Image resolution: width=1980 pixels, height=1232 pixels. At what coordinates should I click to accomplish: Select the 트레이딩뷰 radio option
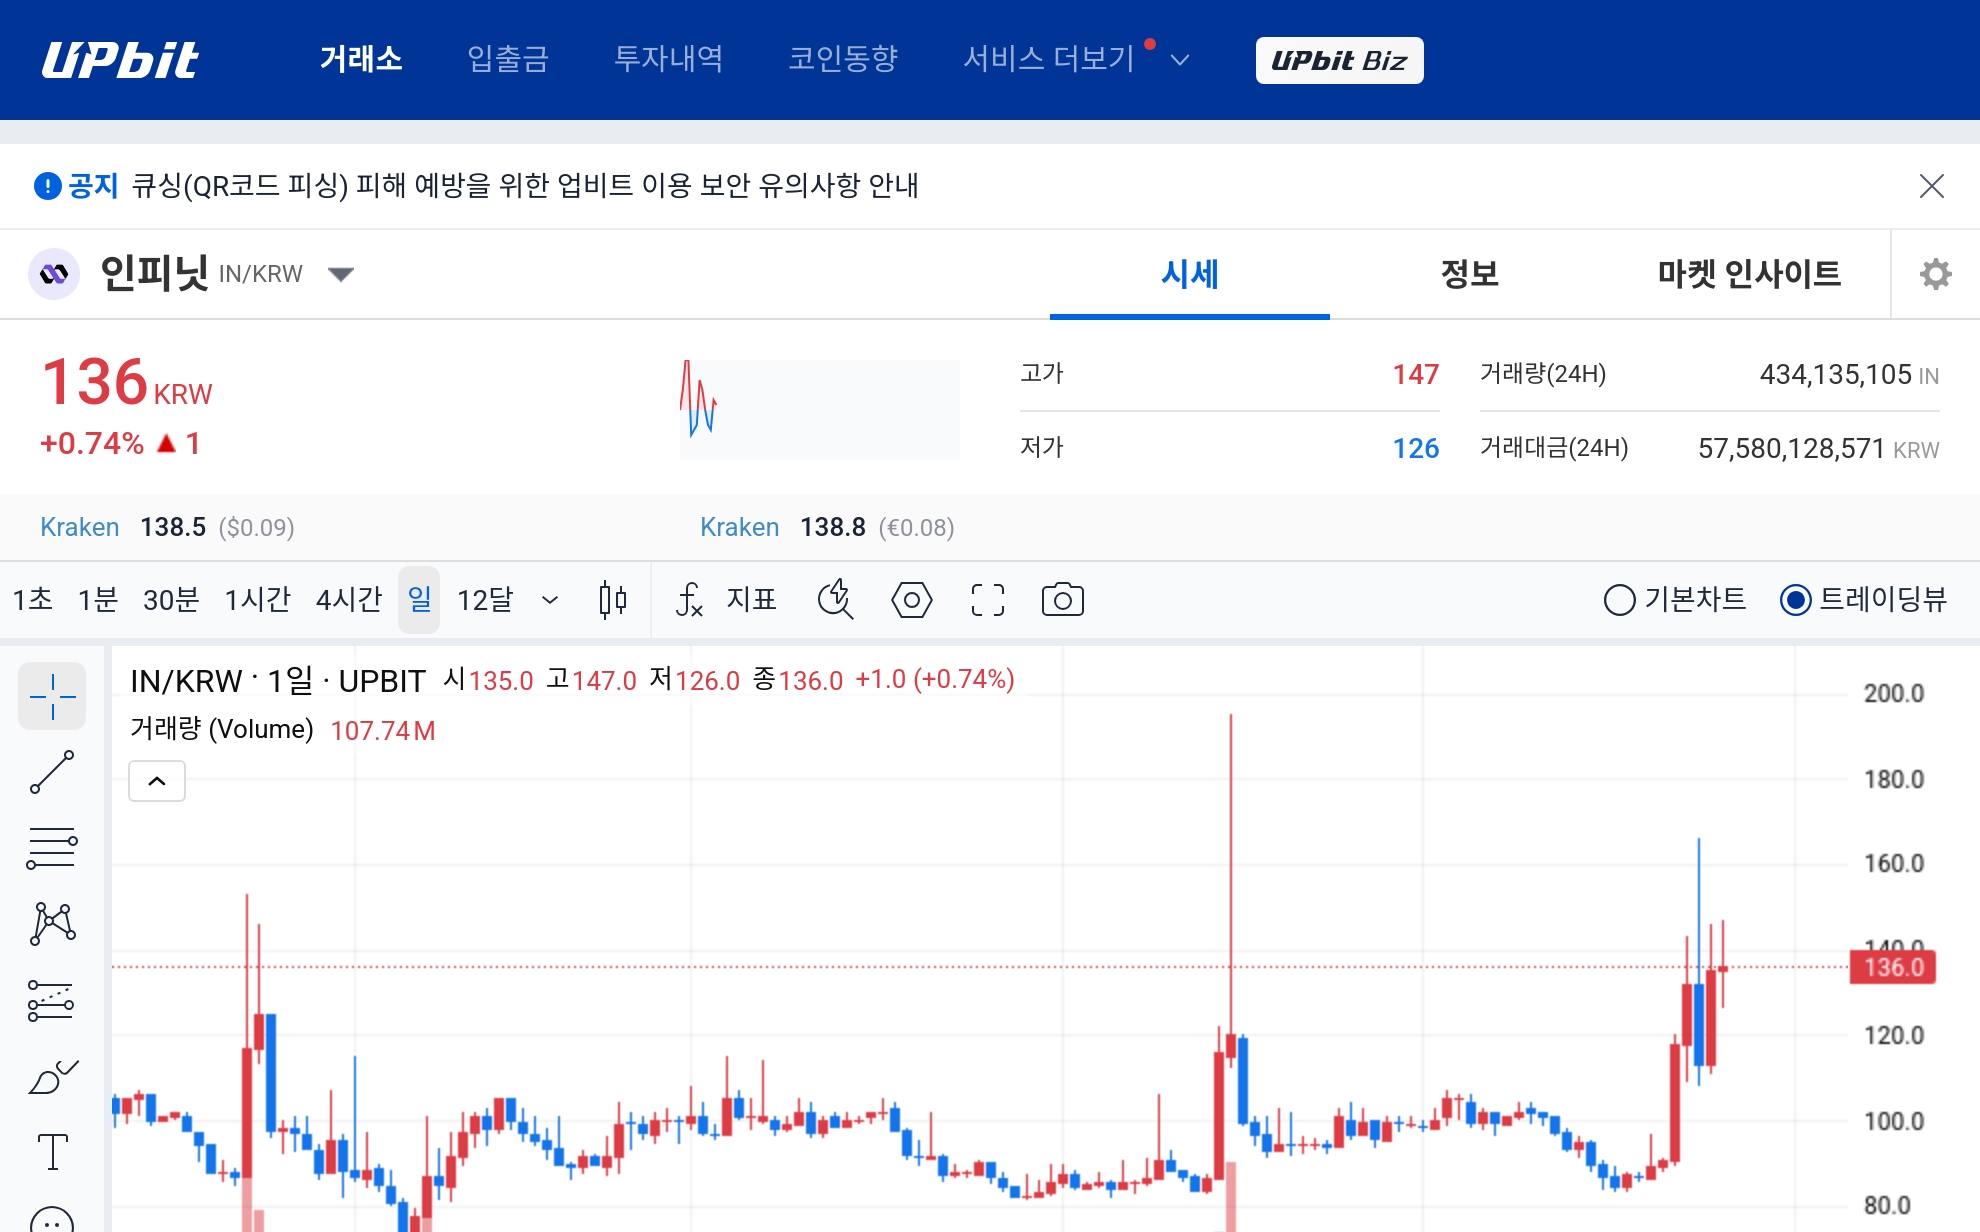click(x=1863, y=599)
